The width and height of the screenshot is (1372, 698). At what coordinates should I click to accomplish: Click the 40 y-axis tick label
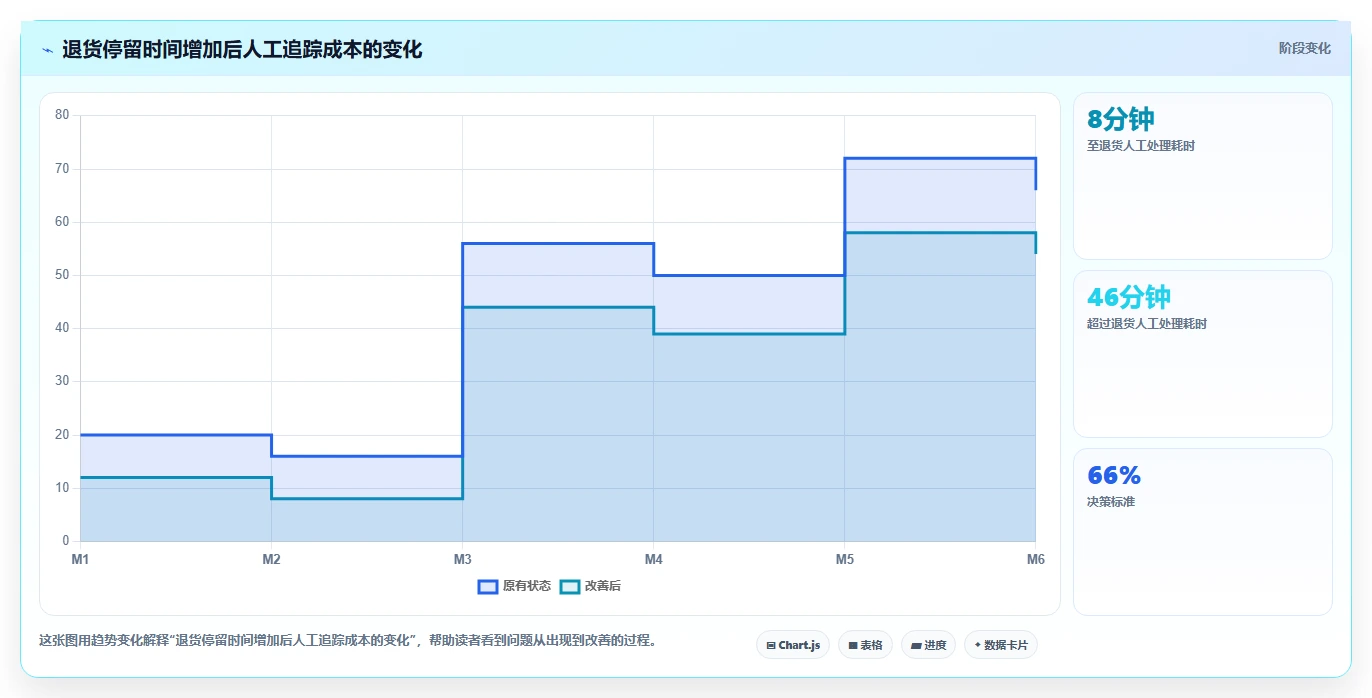(x=62, y=328)
